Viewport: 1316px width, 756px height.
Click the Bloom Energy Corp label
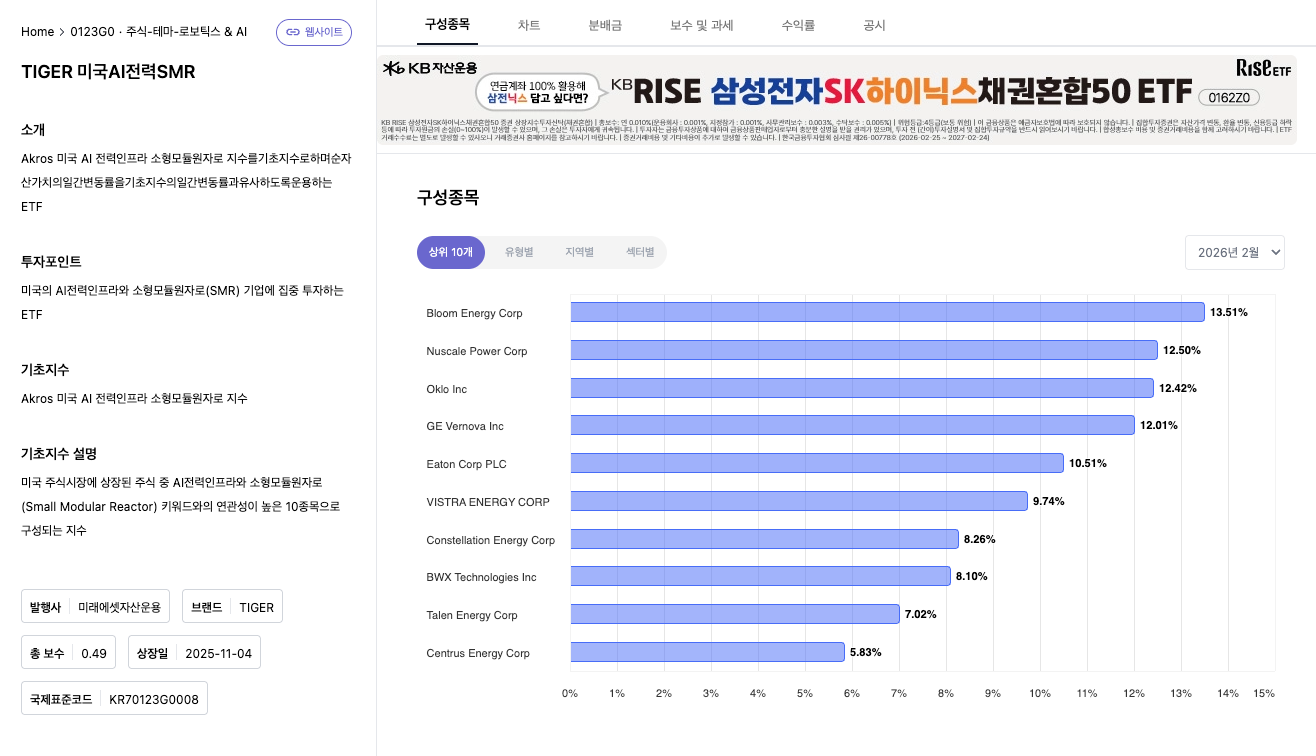pyautogui.click(x=474, y=313)
